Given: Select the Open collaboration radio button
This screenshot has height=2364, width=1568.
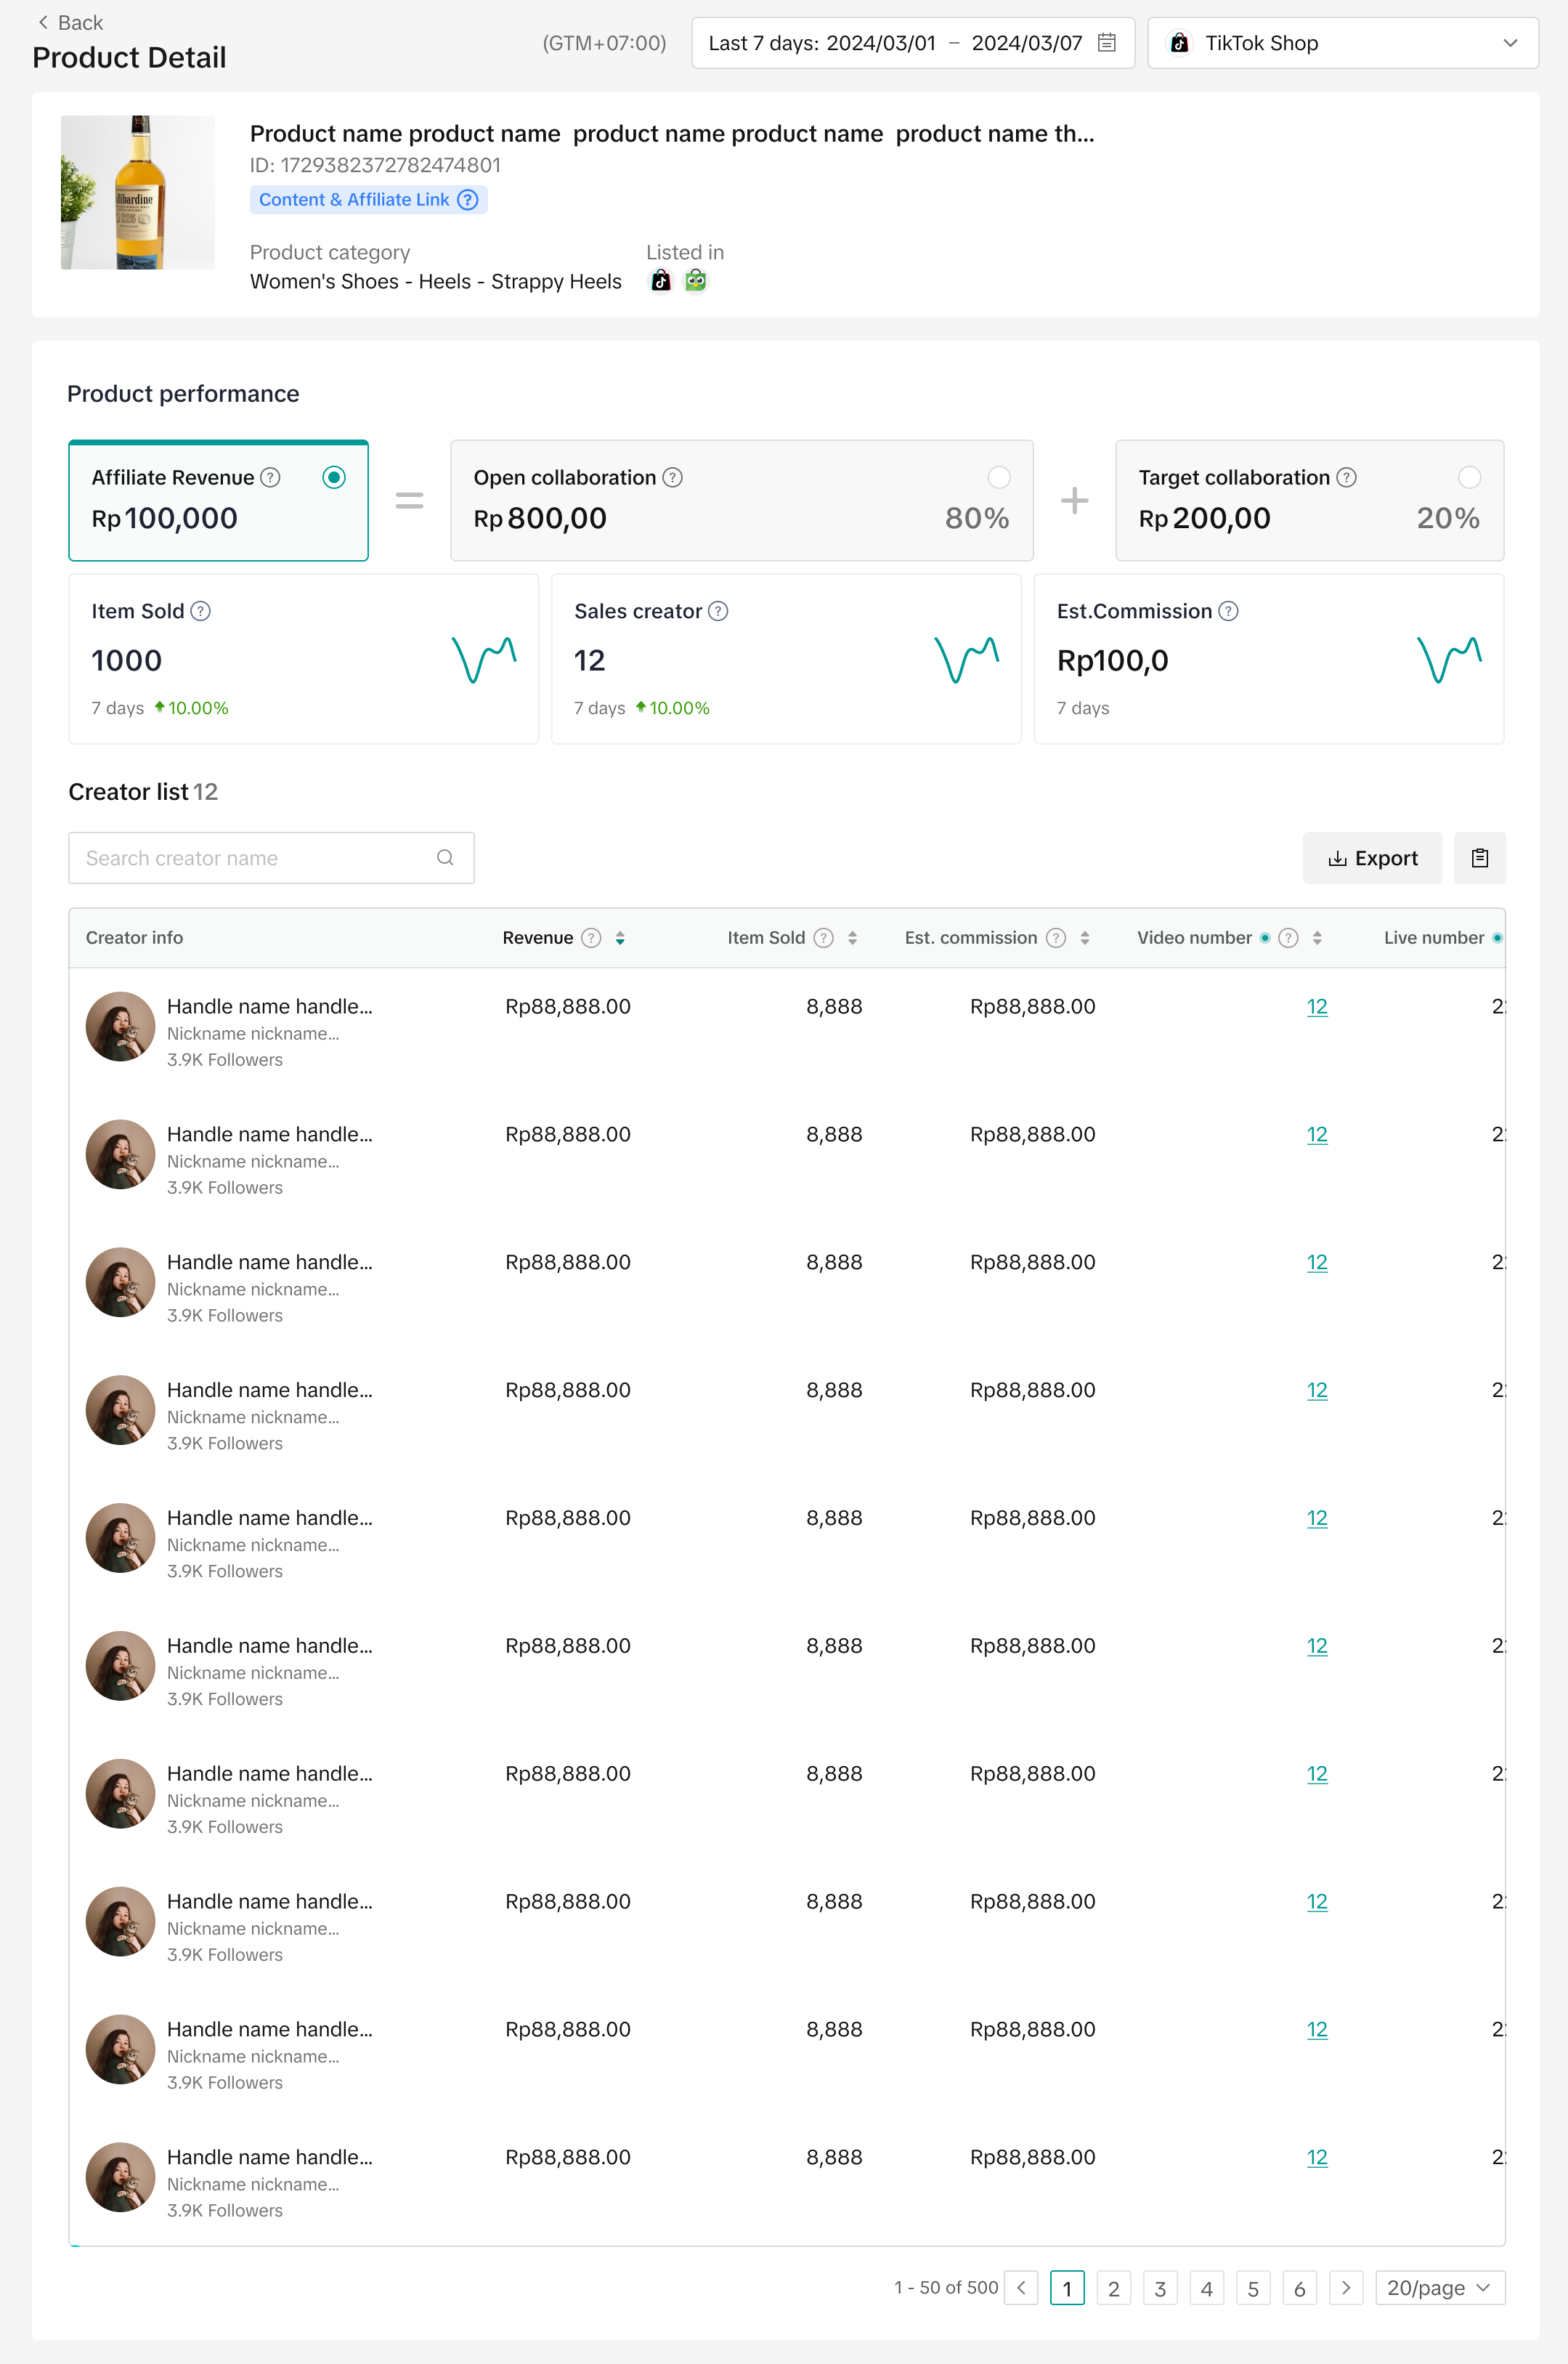Looking at the screenshot, I should 998,477.
